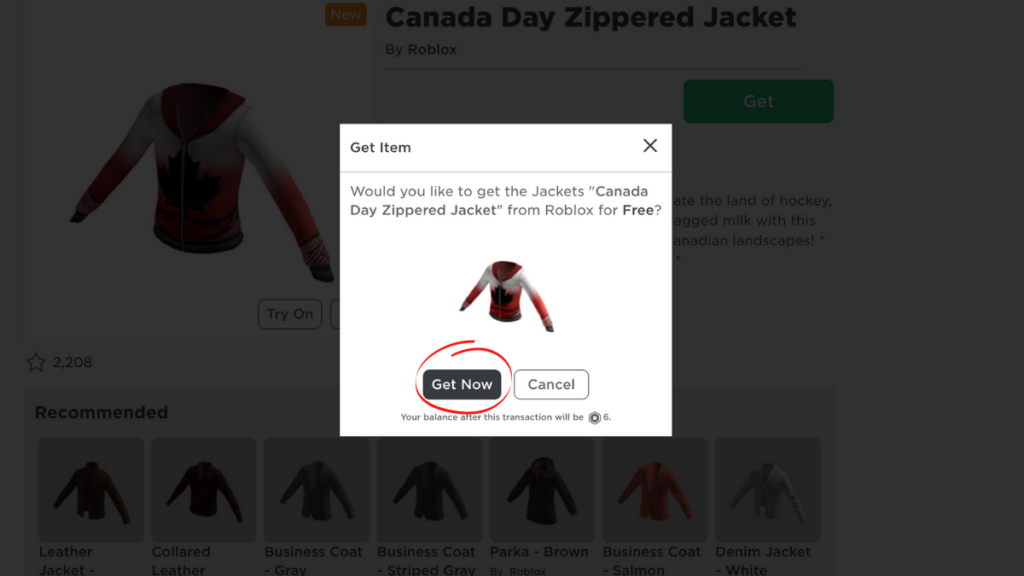The width and height of the screenshot is (1024, 576).
Task: Click the Get Now button
Action: tap(462, 384)
